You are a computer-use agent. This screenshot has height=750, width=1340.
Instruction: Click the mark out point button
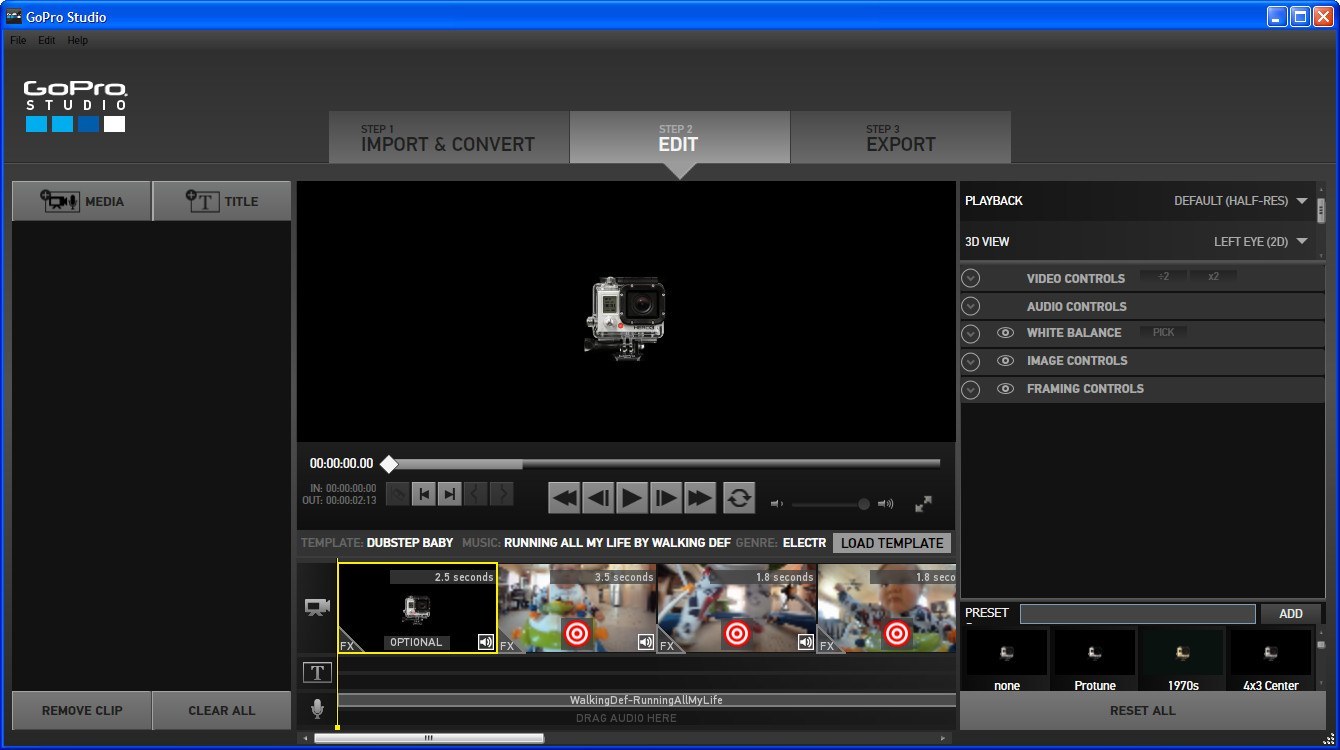click(450, 493)
